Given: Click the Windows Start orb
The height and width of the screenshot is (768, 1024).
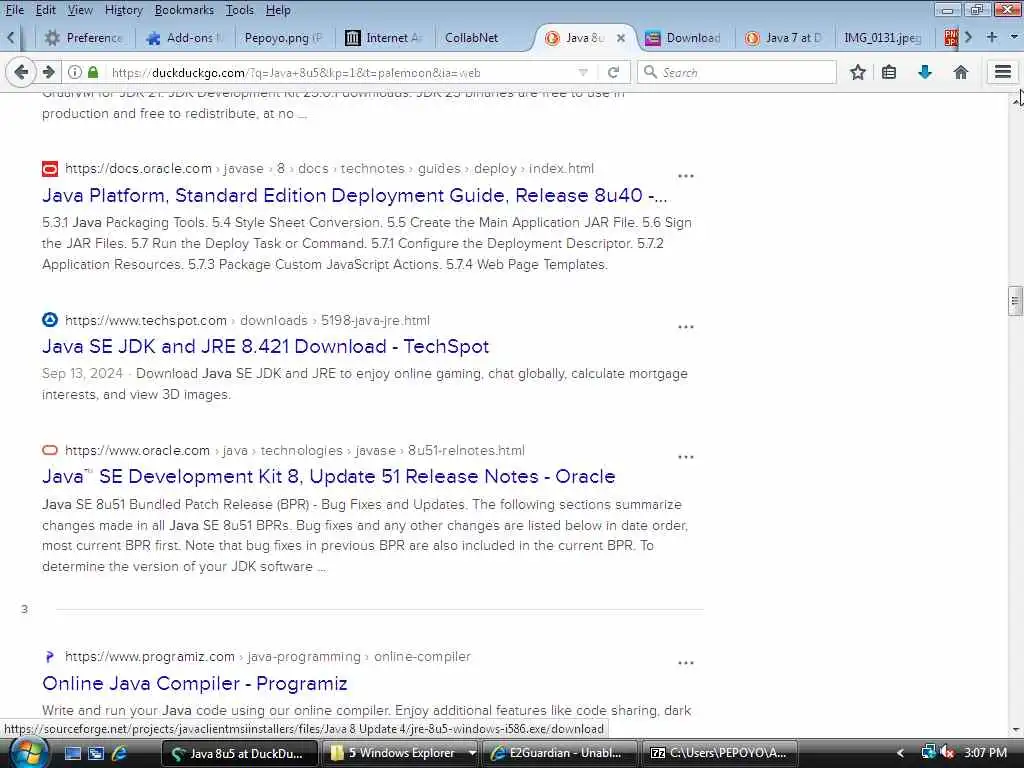Looking at the screenshot, I should (x=27, y=754).
